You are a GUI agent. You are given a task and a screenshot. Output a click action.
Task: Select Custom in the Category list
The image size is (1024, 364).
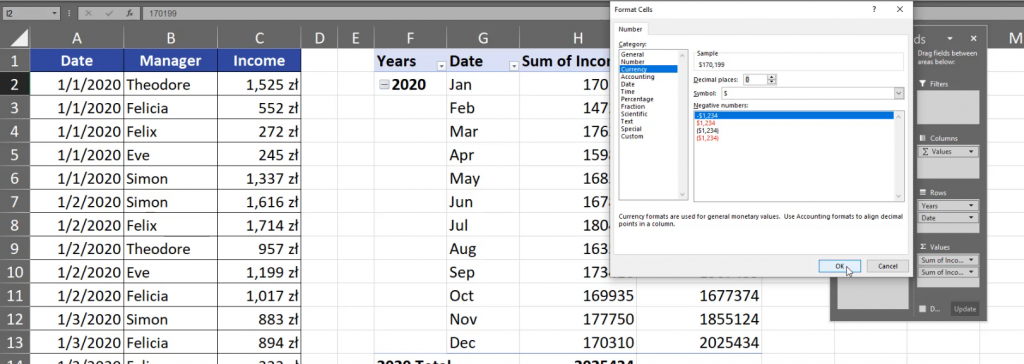pos(632,136)
